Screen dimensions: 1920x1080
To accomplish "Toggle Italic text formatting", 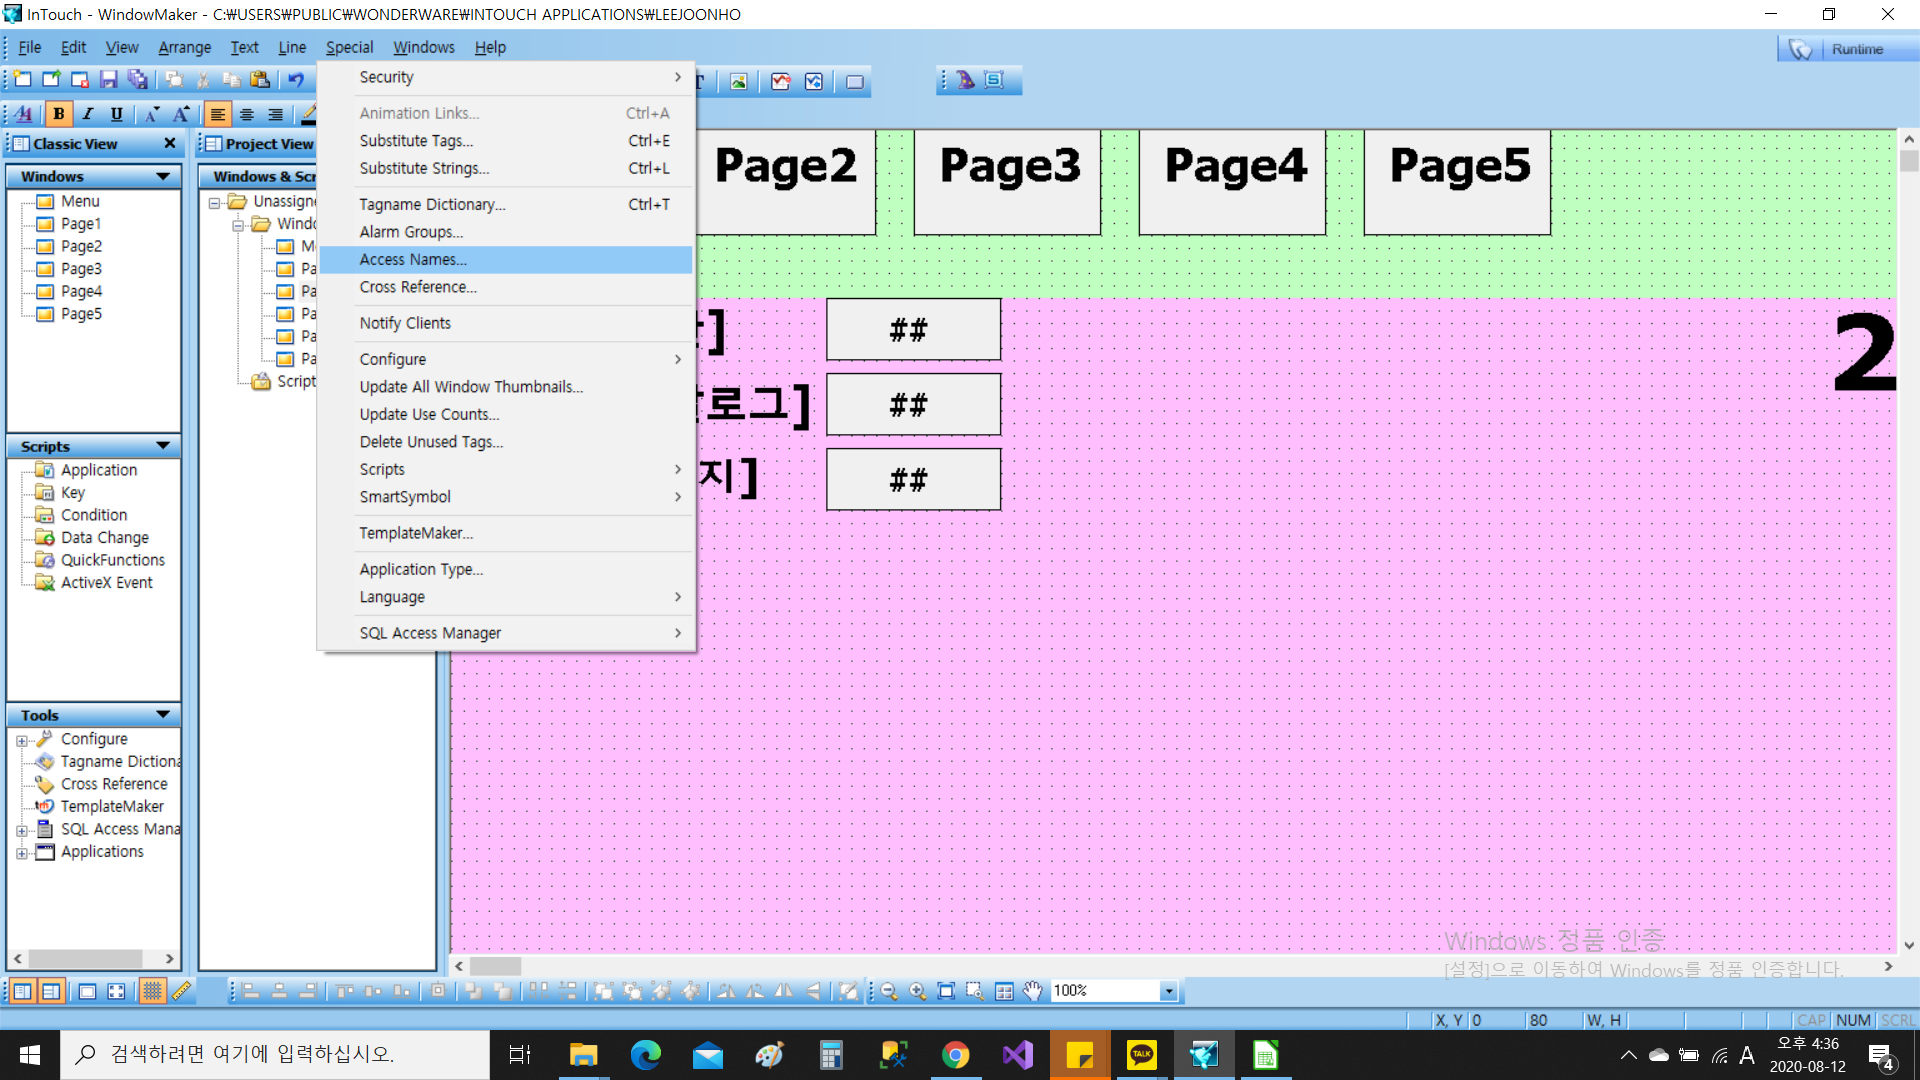I will coord(88,114).
